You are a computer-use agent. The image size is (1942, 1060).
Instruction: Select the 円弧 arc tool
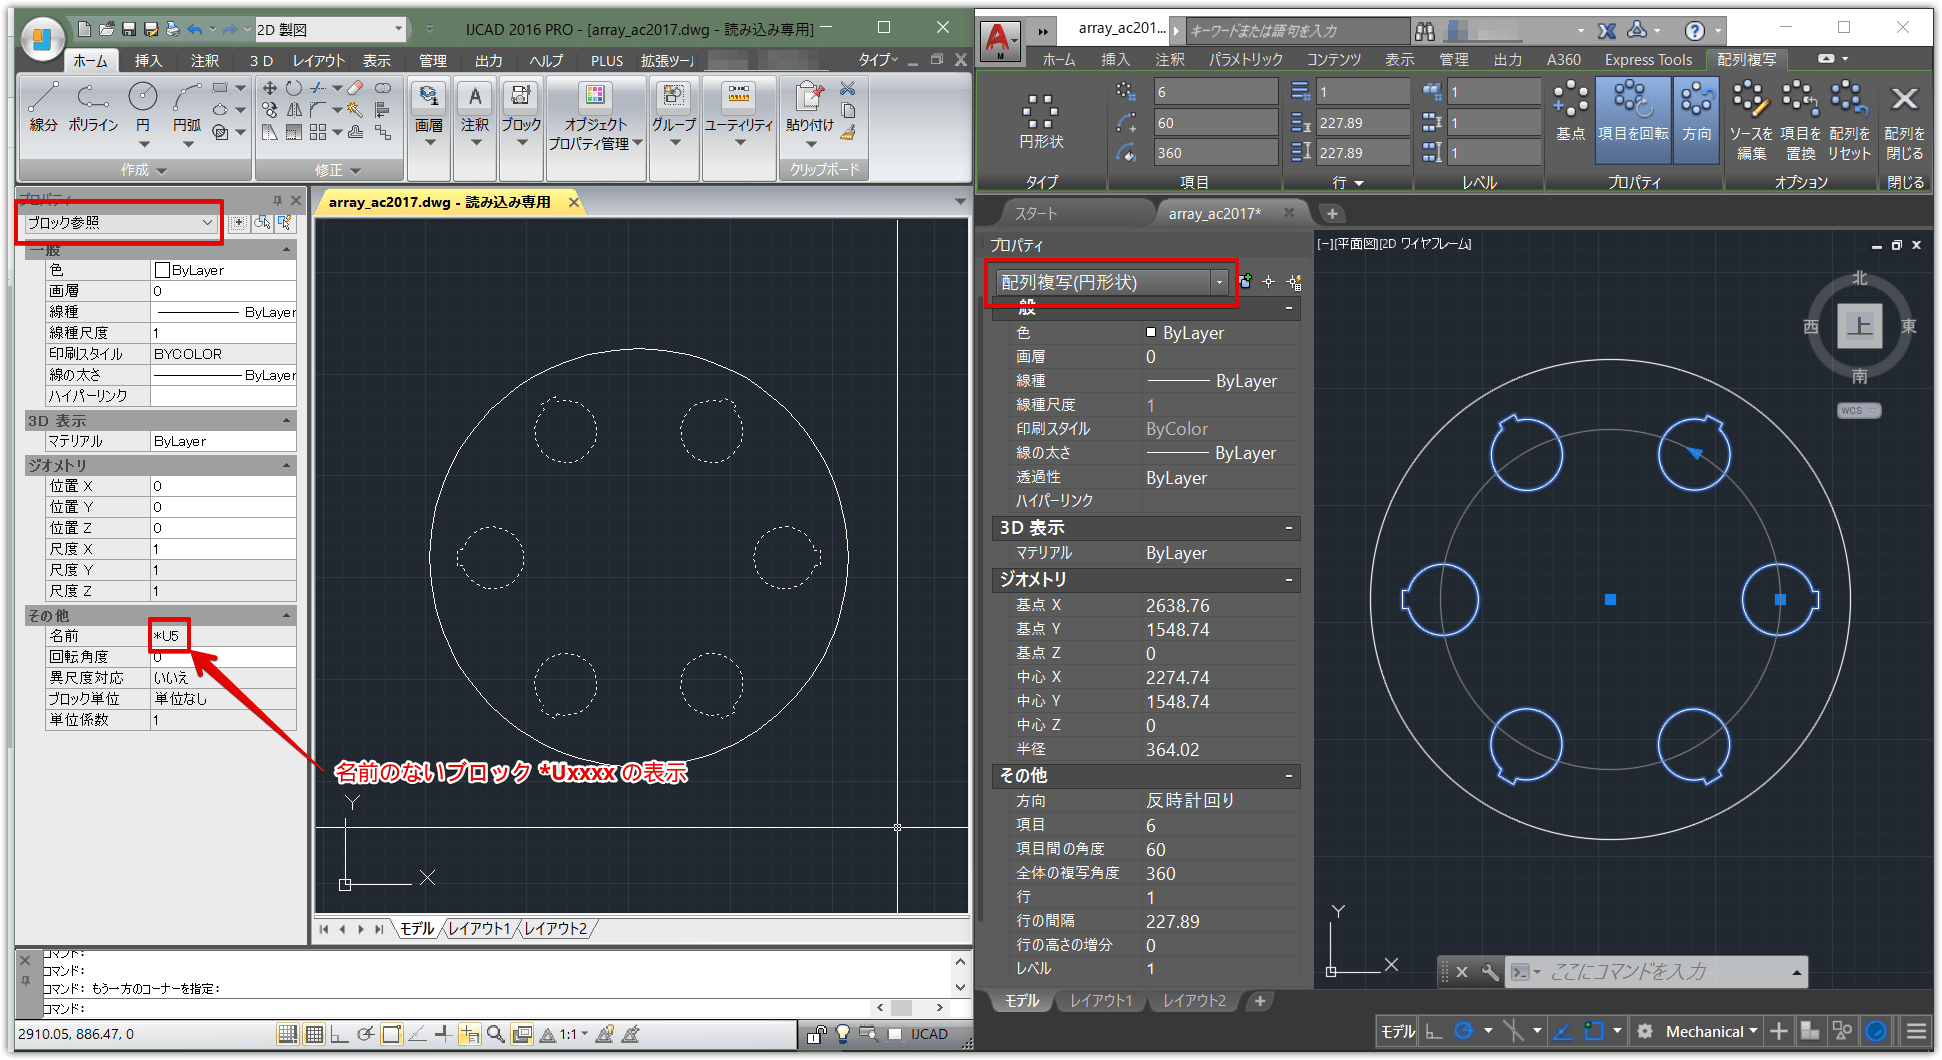pos(187,107)
